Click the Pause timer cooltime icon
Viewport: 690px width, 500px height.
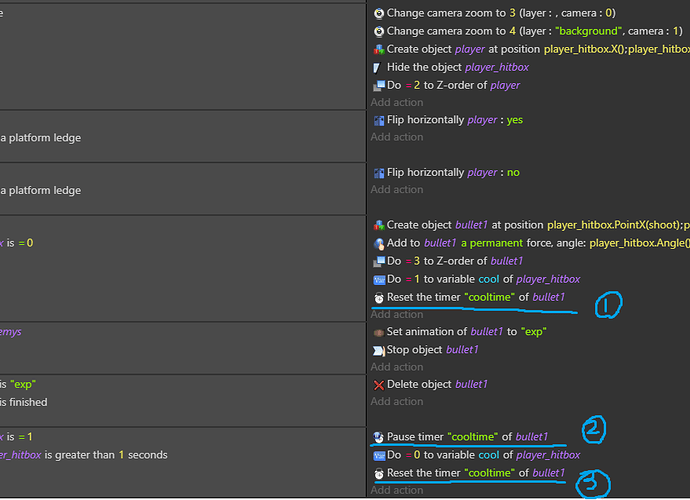tap(378, 437)
